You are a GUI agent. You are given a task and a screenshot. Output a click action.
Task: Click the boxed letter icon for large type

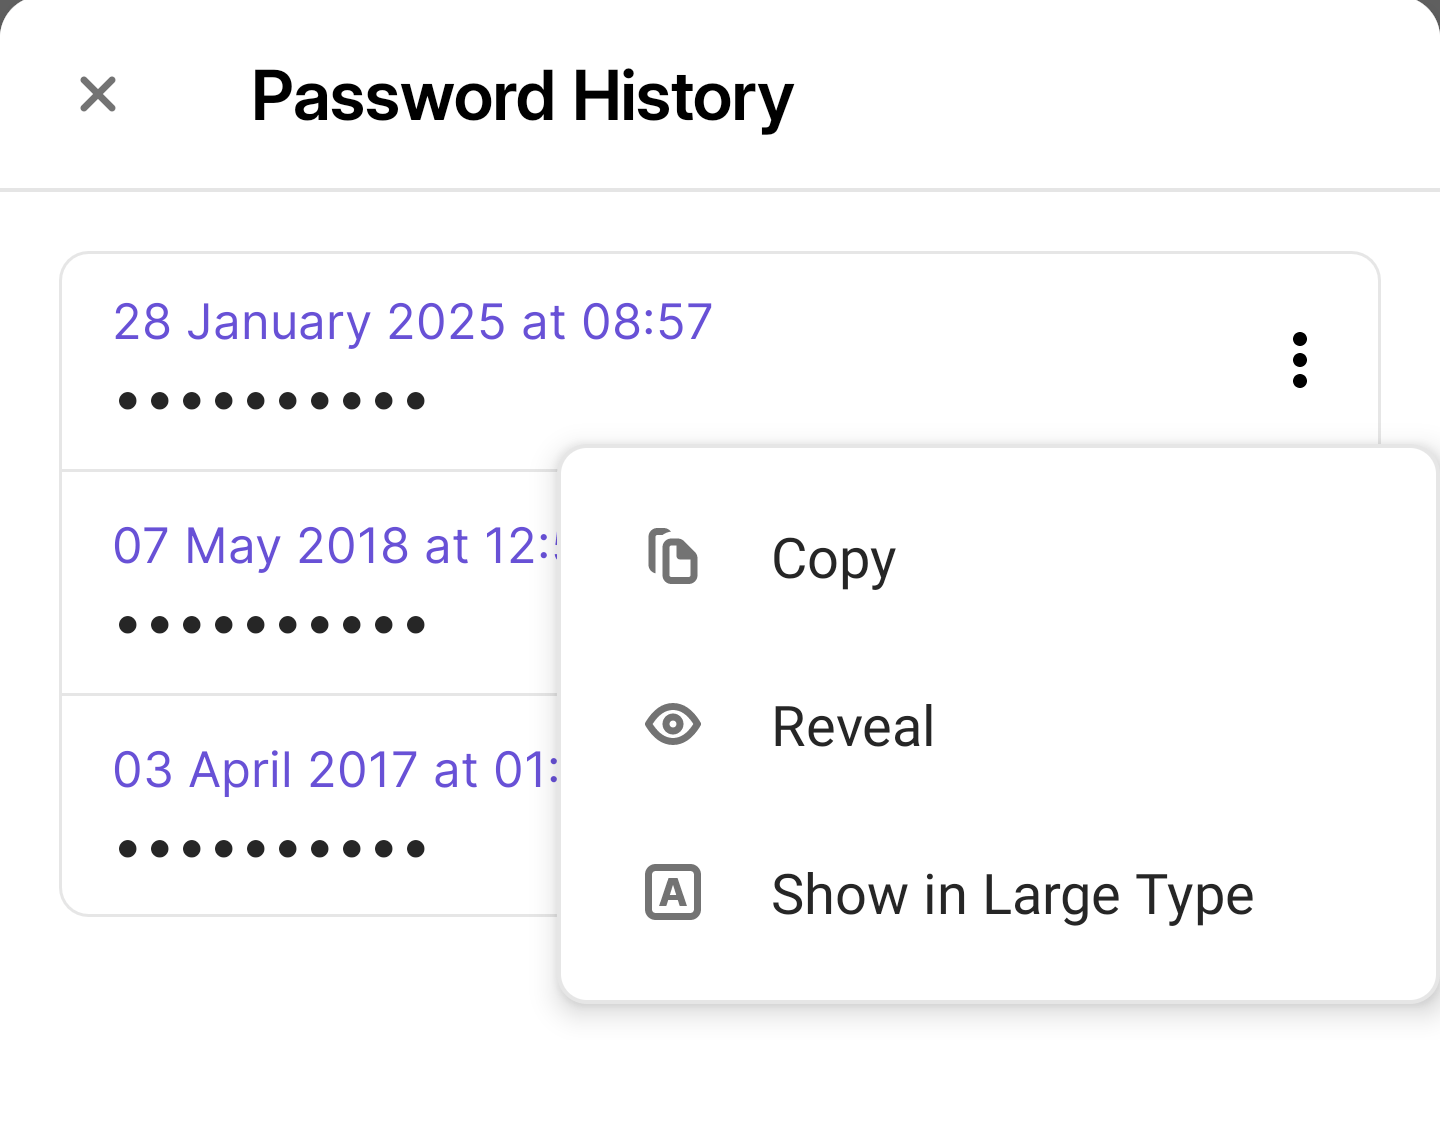(672, 893)
